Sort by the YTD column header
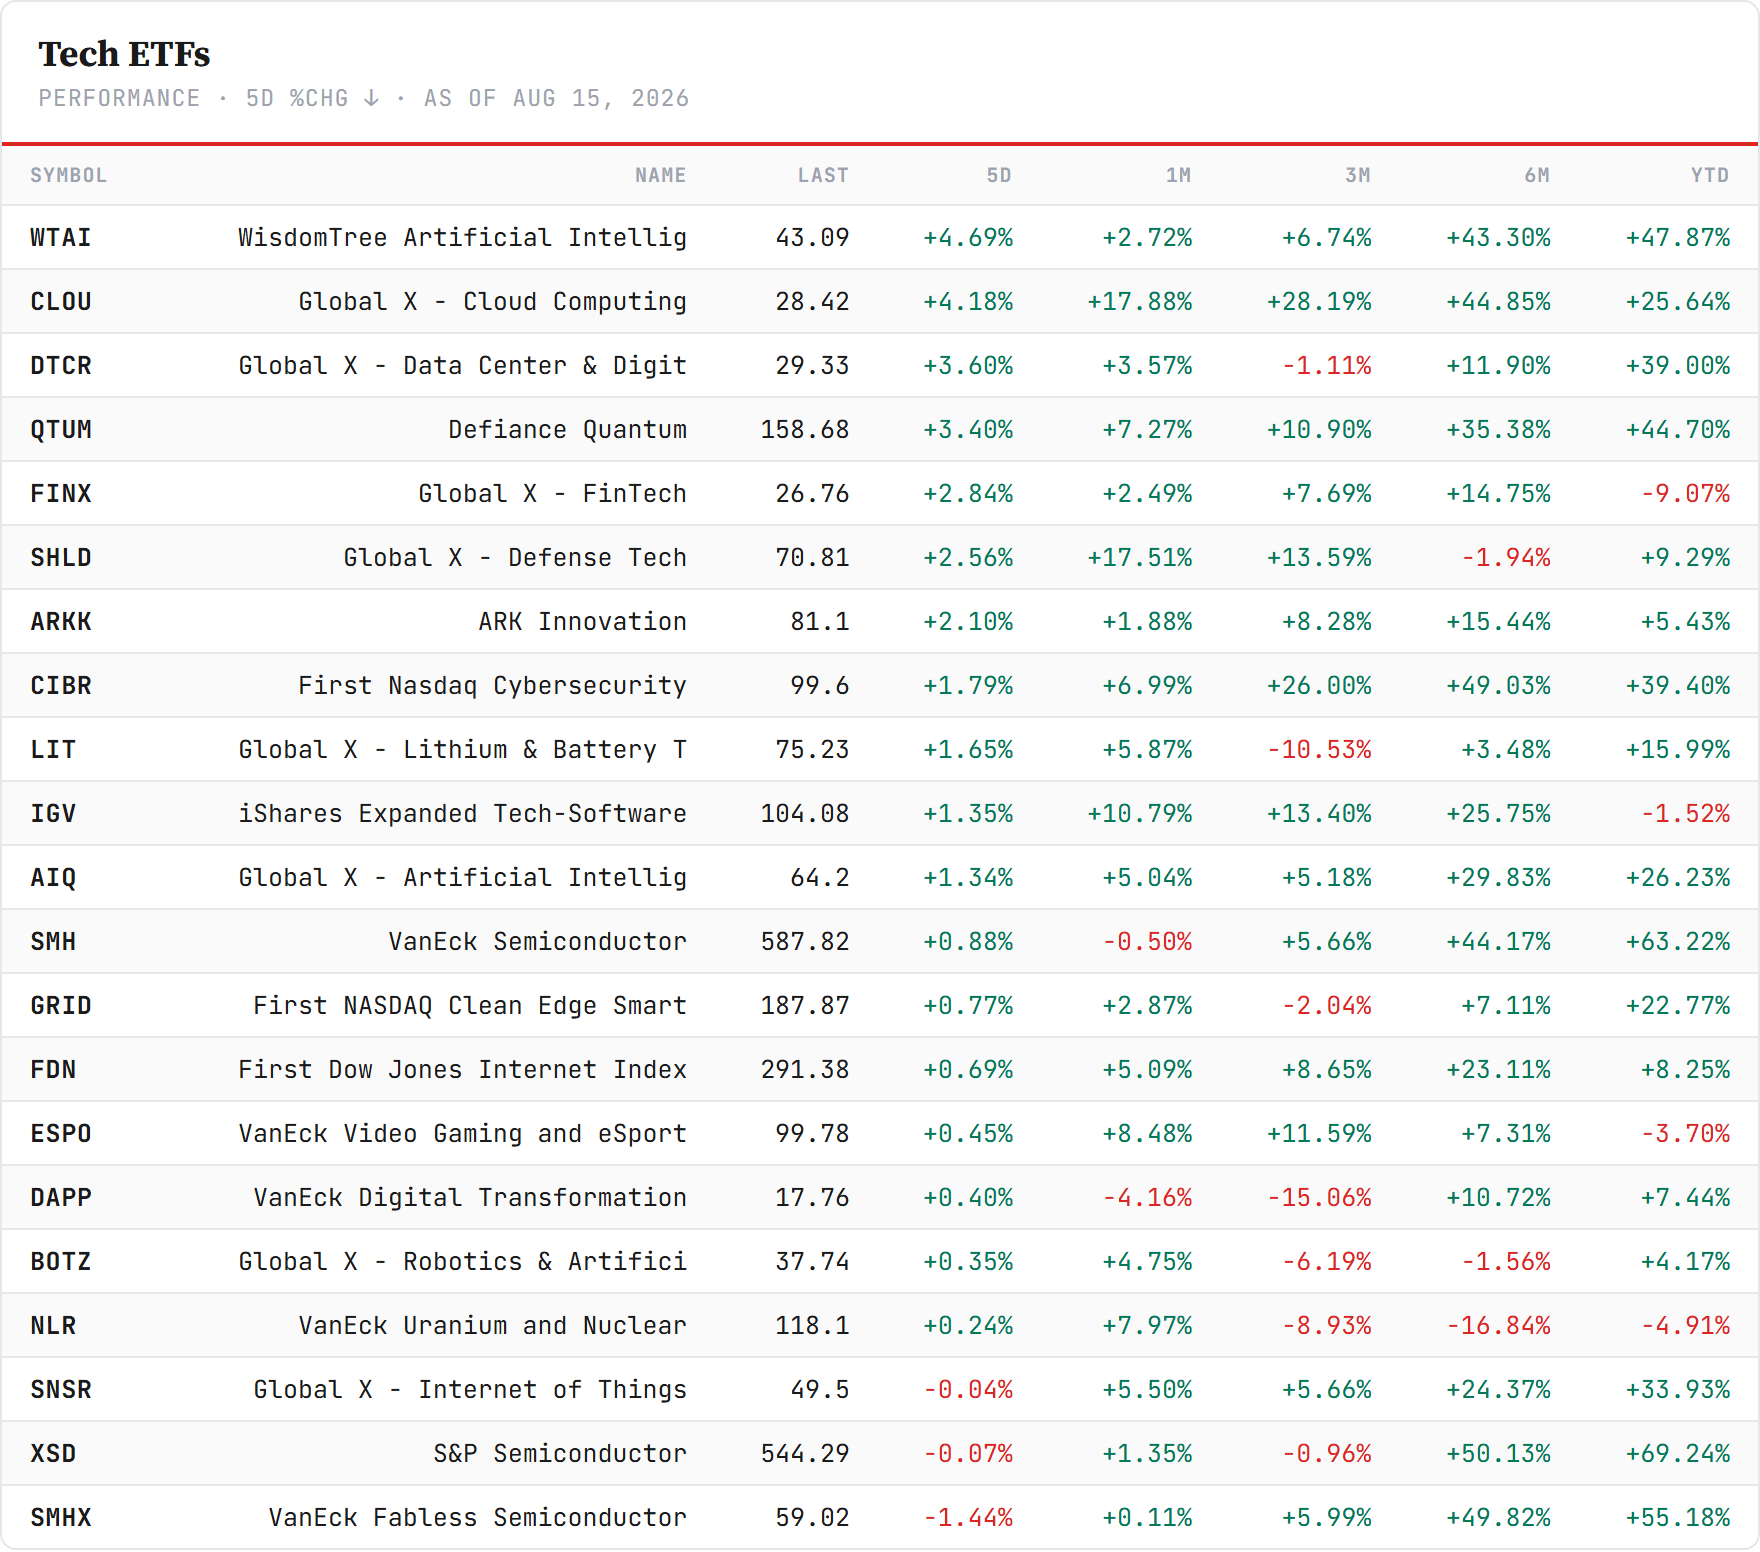The height and width of the screenshot is (1552, 1760). pyautogui.click(x=1710, y=175)
